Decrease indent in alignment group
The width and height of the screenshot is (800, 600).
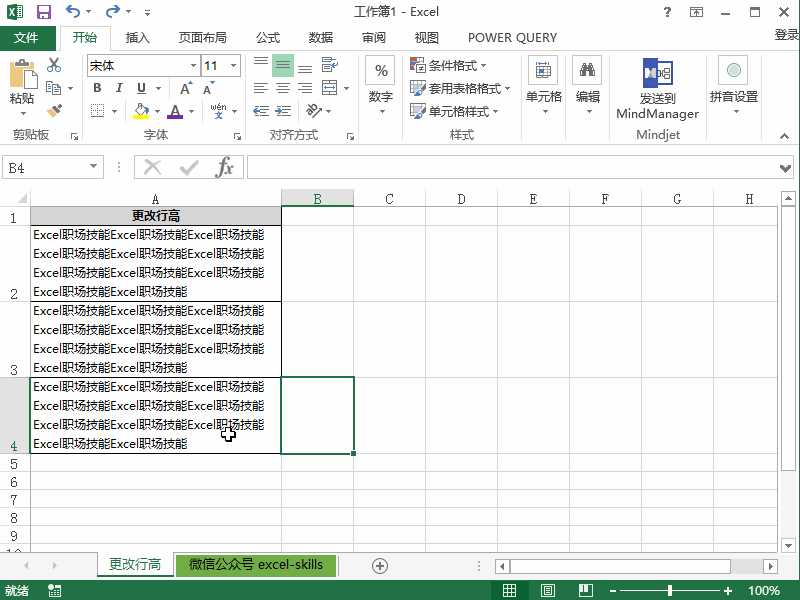[x=261, y=111]
